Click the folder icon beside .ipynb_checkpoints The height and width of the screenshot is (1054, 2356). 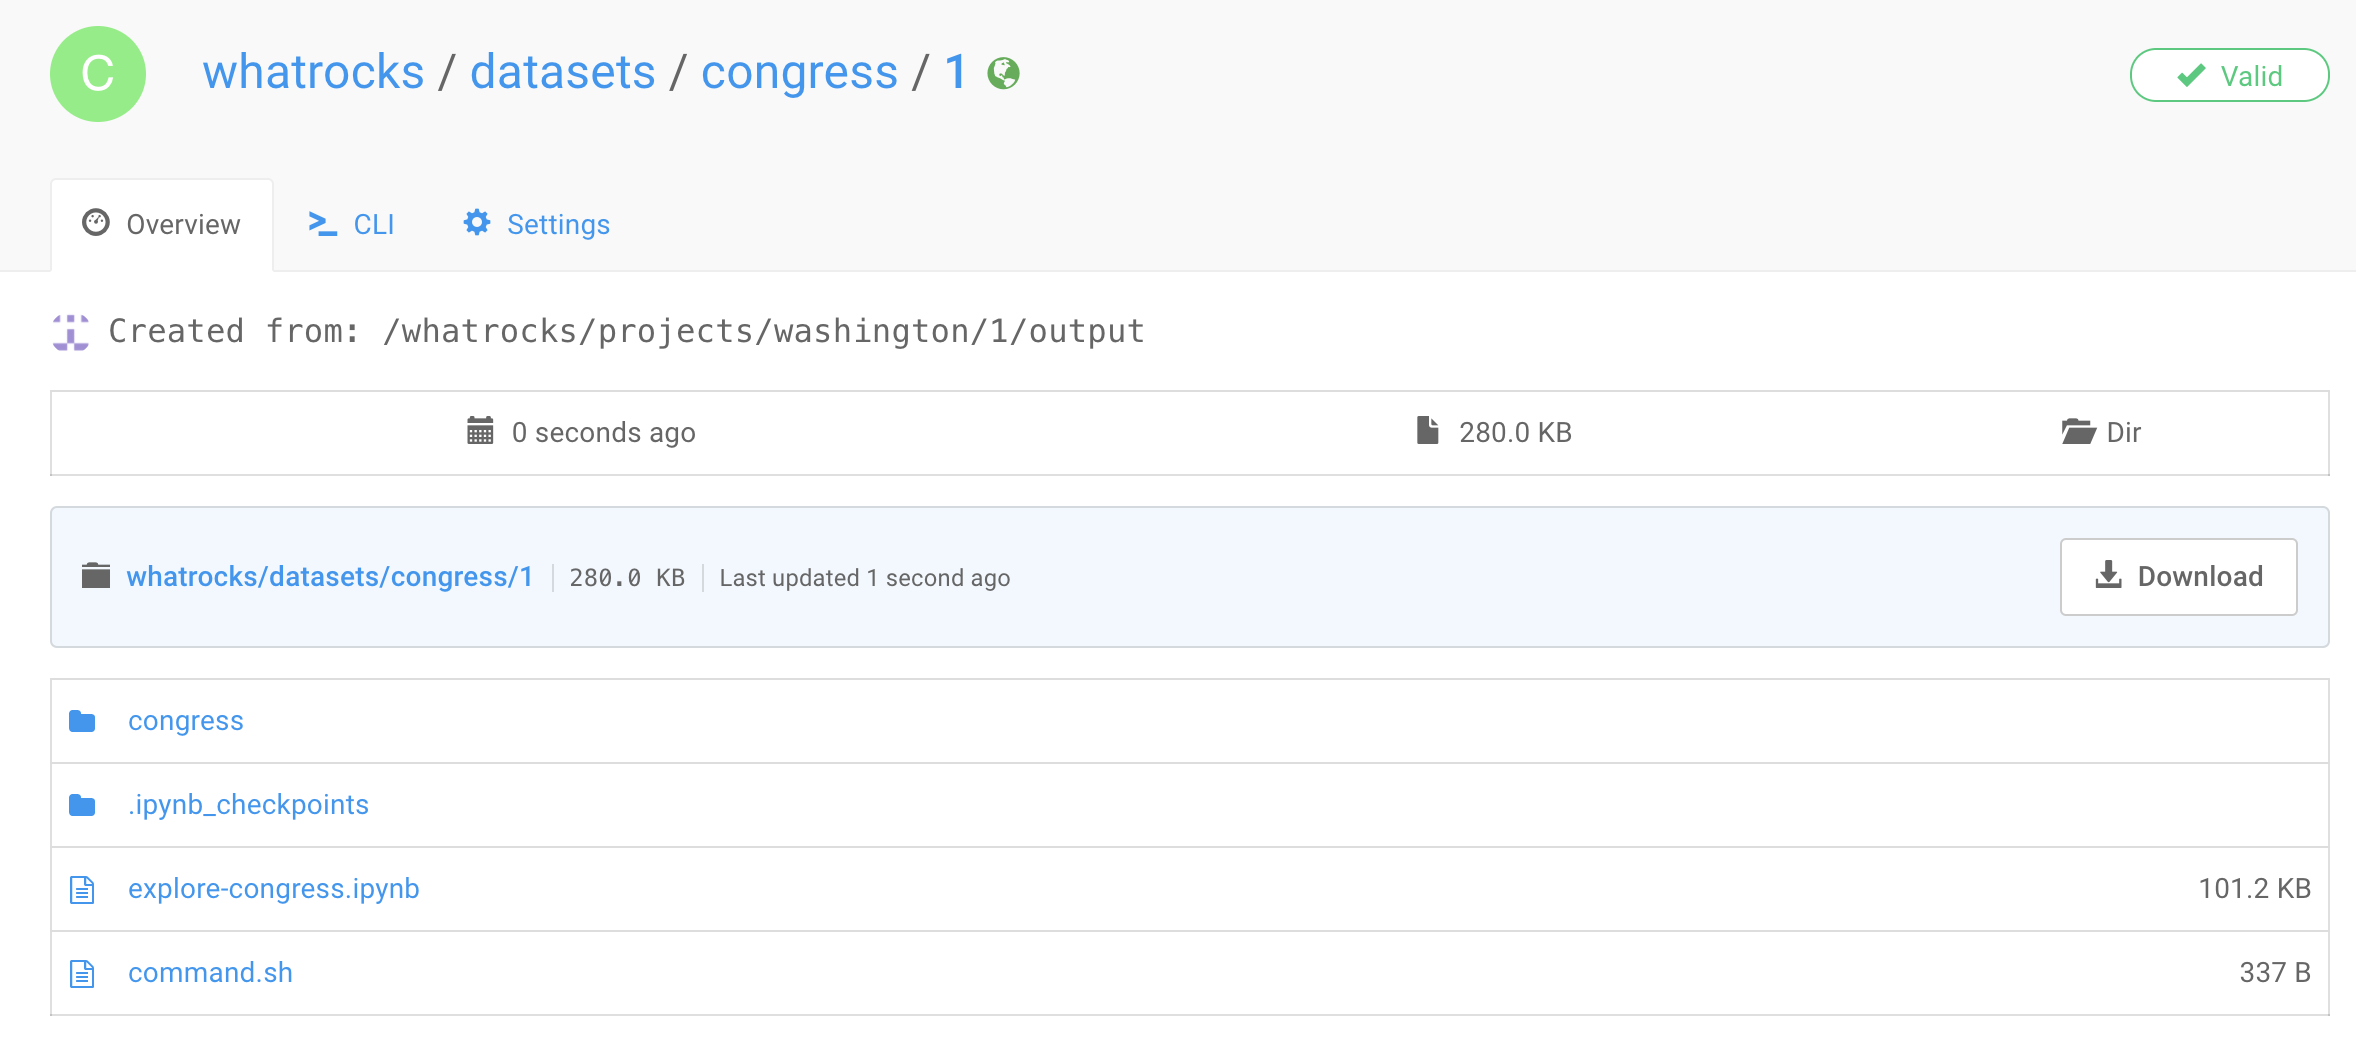click(82, 805)
